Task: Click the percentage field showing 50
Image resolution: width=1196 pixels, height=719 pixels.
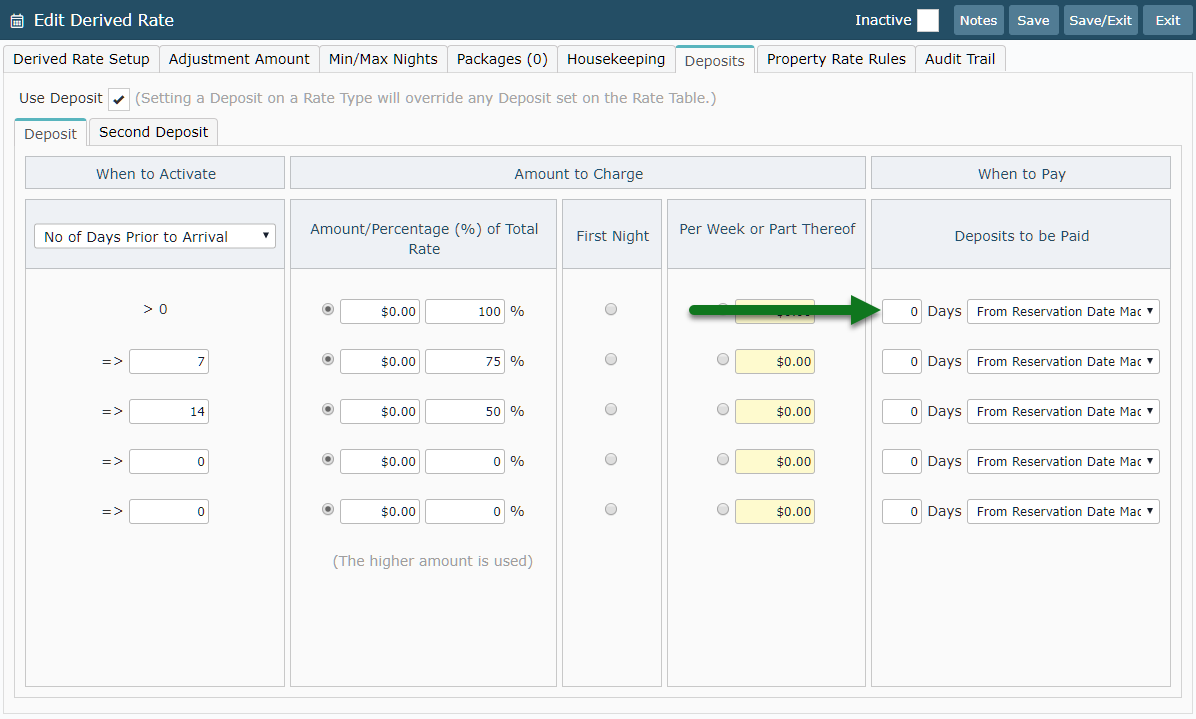Action: pos(465,412)
